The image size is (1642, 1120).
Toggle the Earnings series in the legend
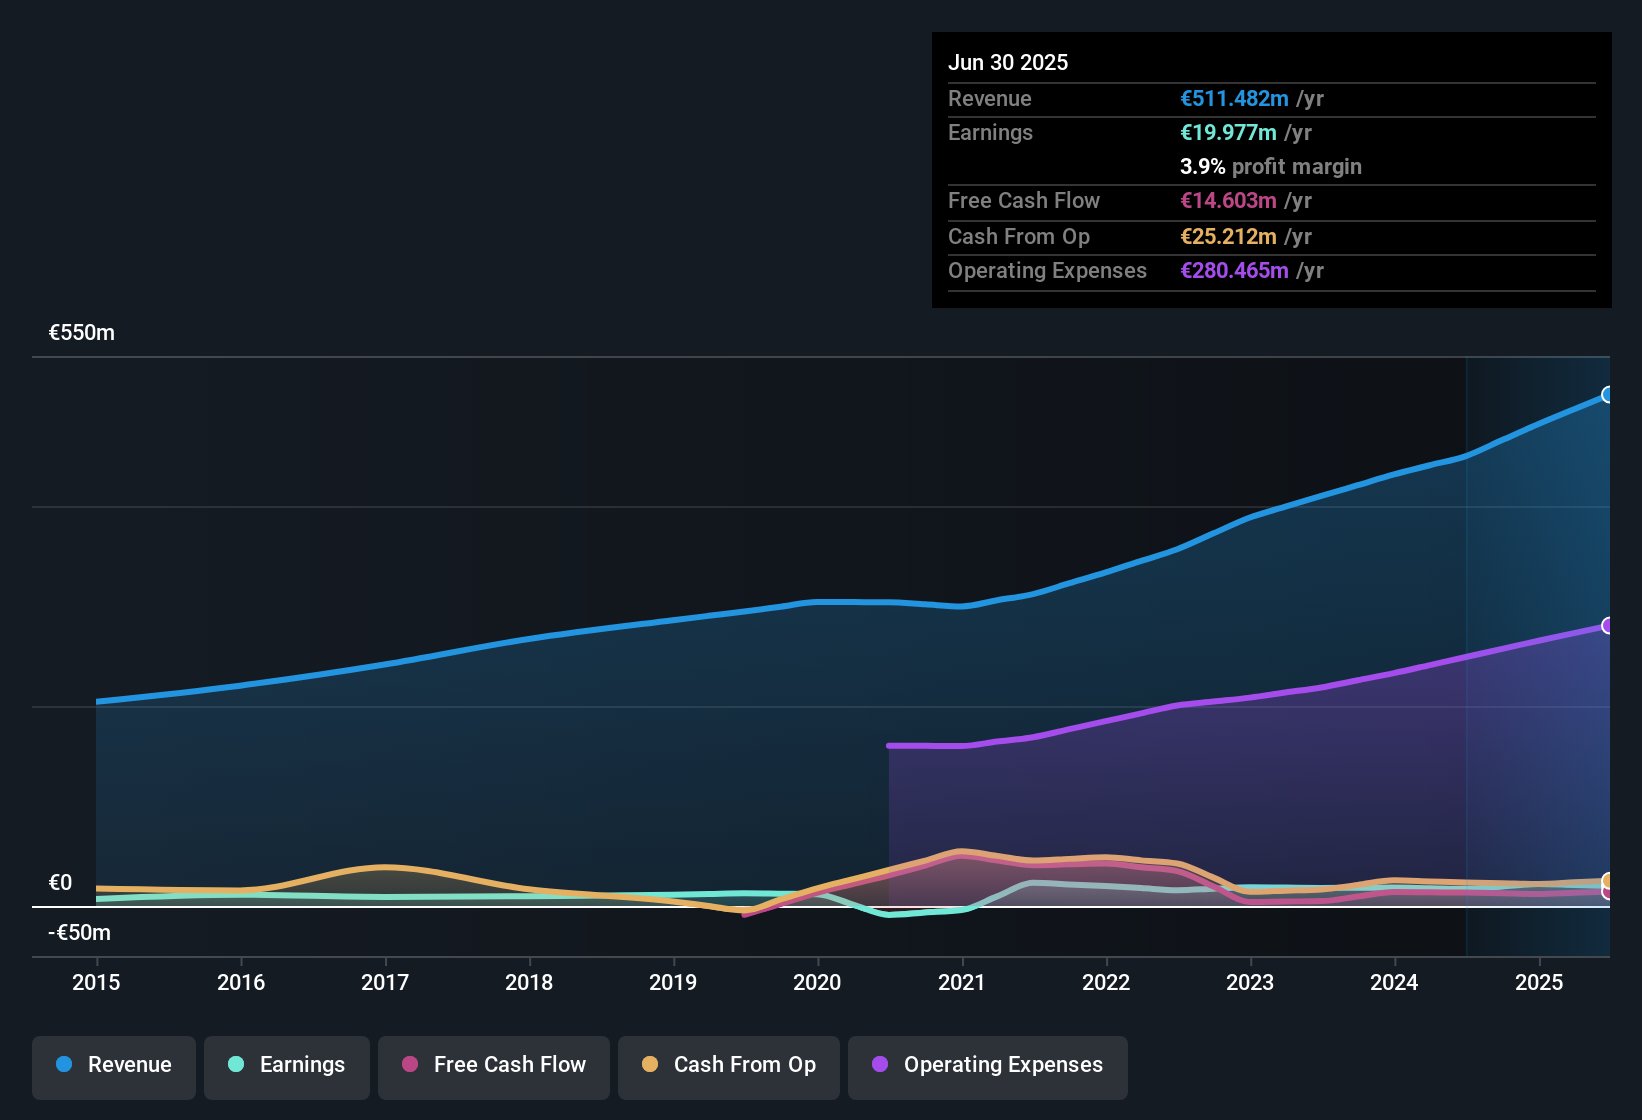pyautogui.click(x=286, y=1066)
